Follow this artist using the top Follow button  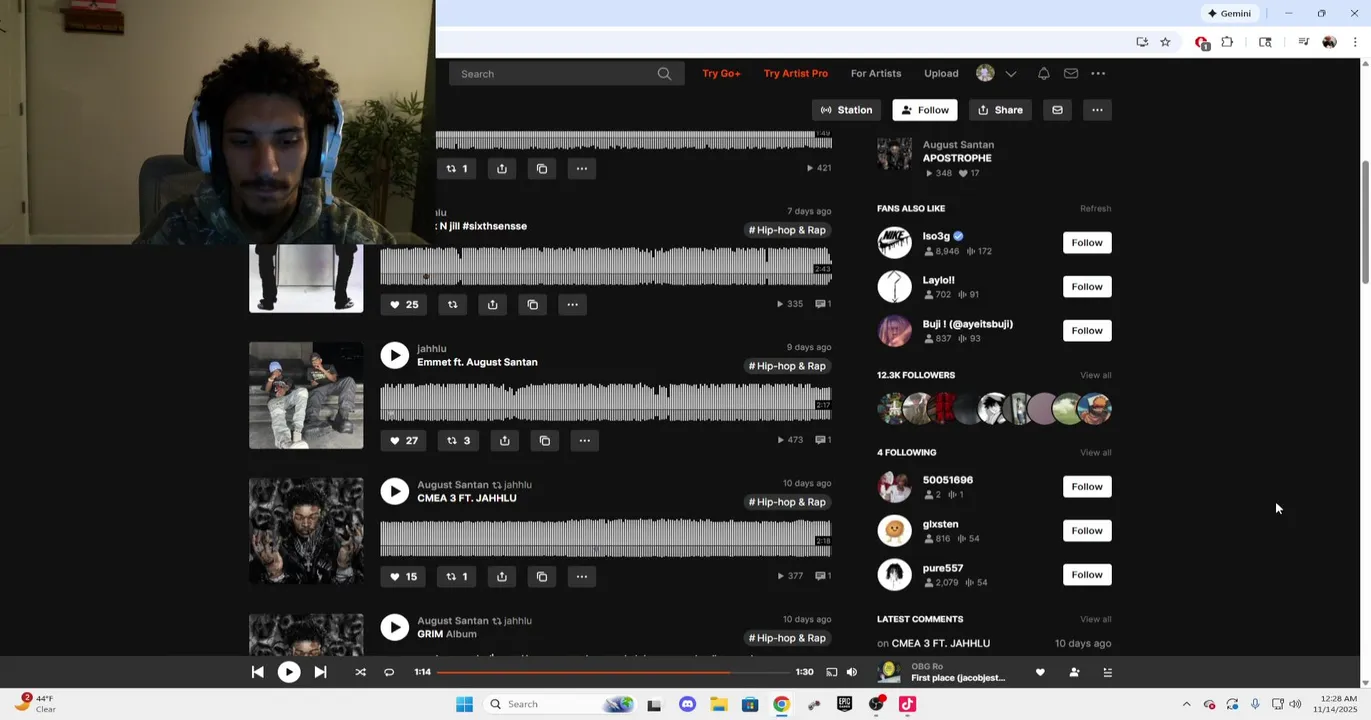tap(924, 110)
